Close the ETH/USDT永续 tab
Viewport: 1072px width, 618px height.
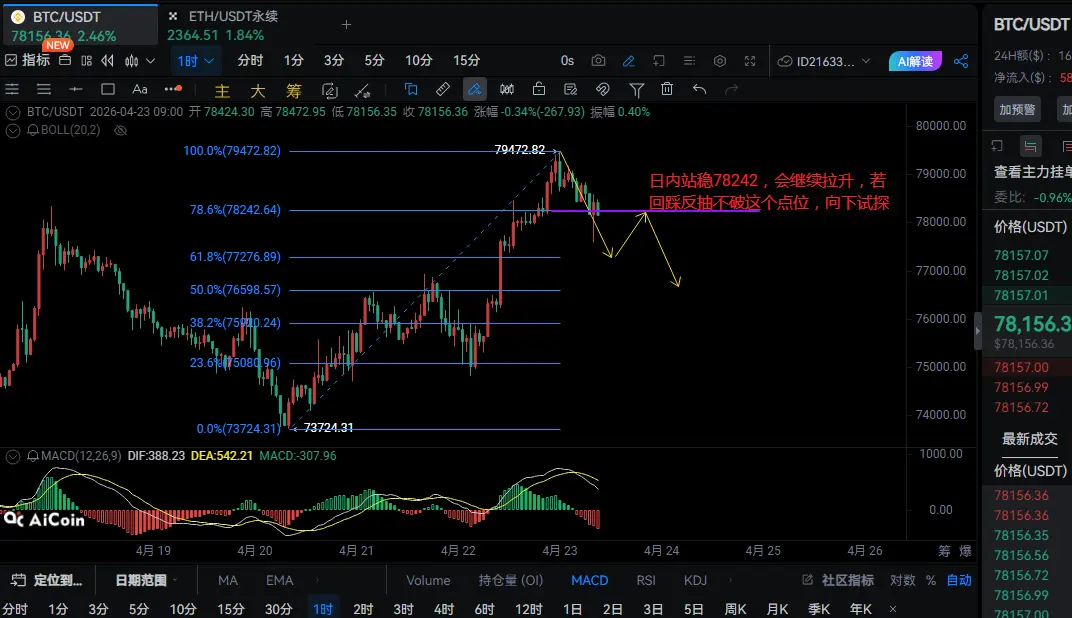pos(173,16)
